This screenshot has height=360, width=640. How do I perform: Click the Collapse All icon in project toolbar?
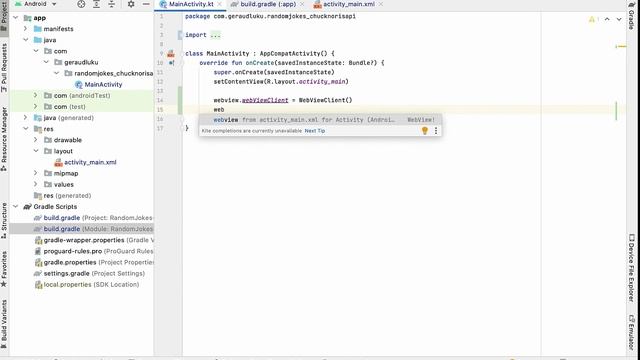pos(111,4)
